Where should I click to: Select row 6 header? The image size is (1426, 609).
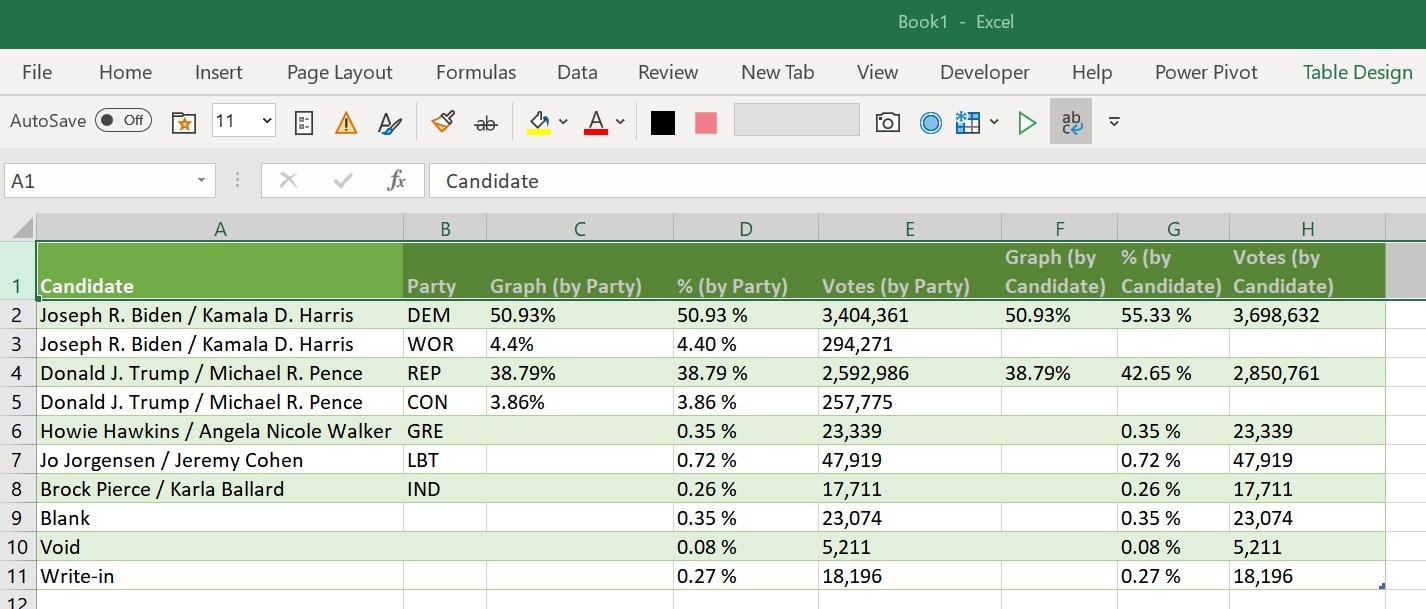pos(17,431)
